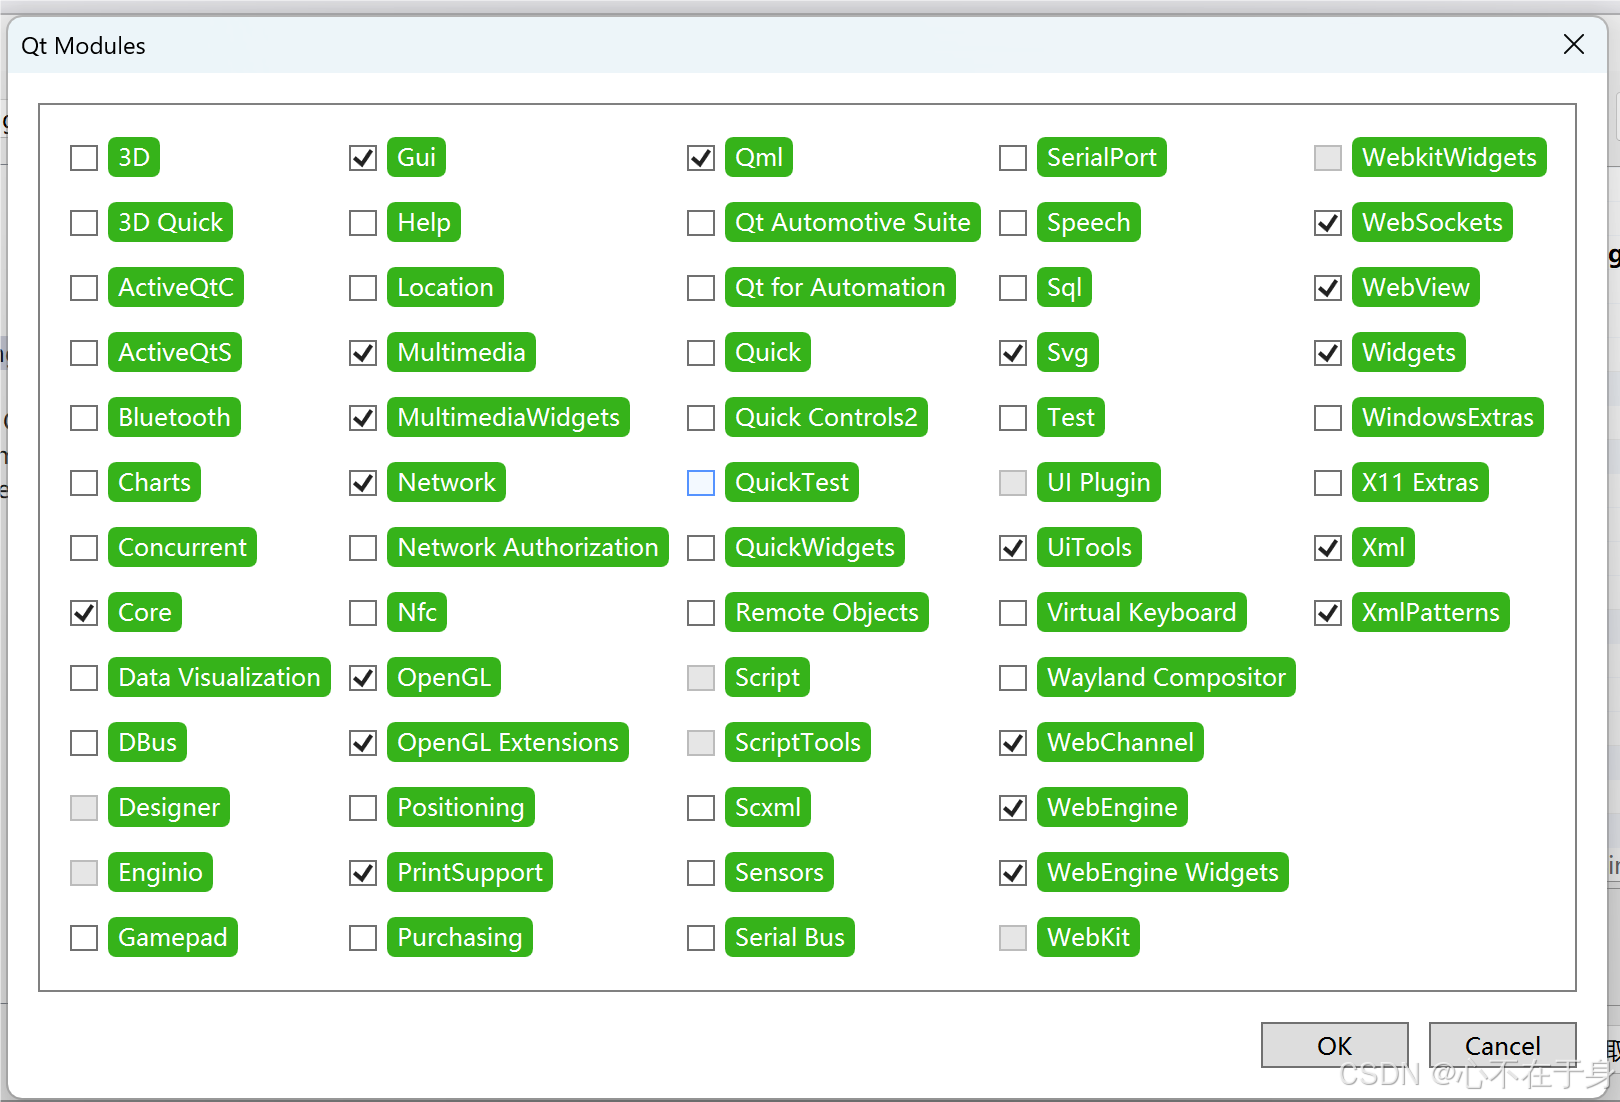Screen dimensions: 1620x1102
Task: Enable Quick Controls2 module
Action: (701, 418)
